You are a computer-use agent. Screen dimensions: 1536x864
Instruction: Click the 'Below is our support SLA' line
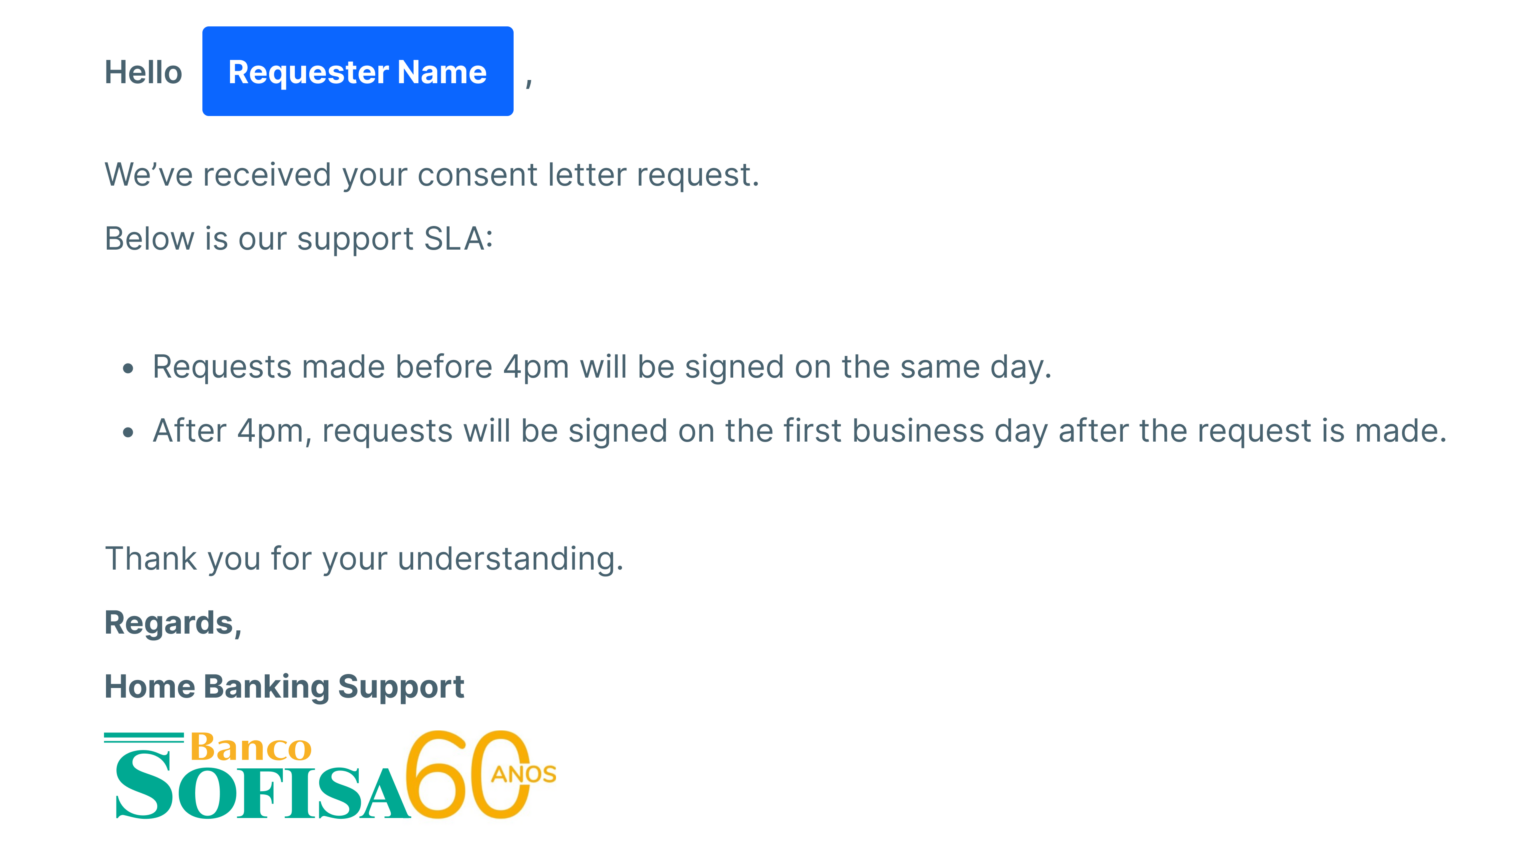click(x=298, y=239)
